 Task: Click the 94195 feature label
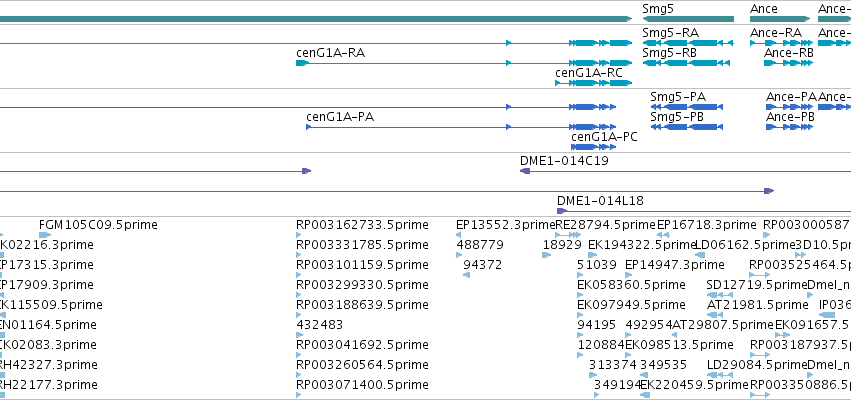tap(597, 325)
